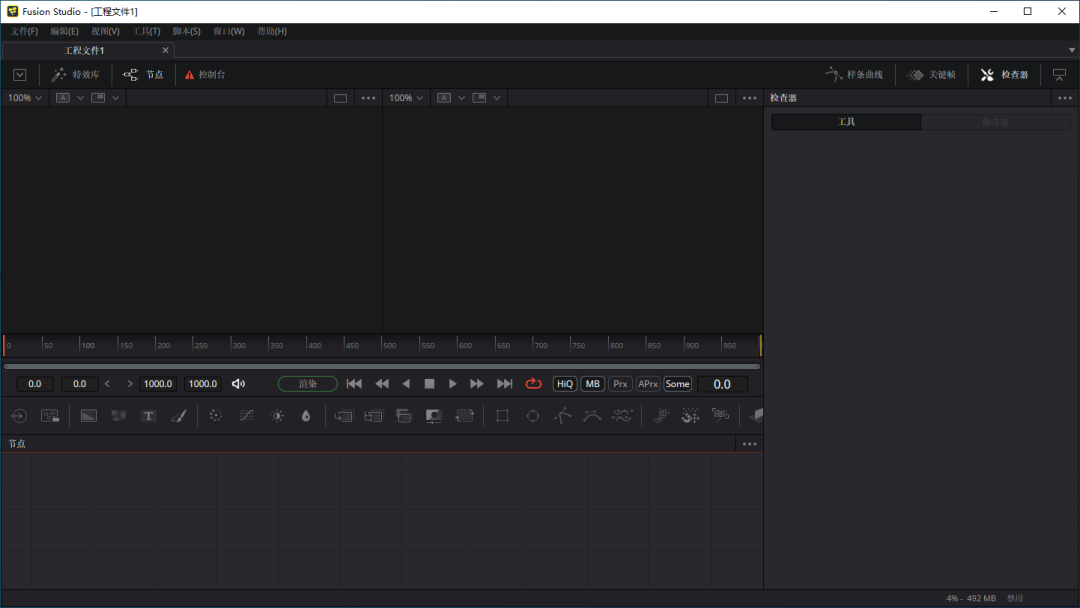Add a Paint node with brush icon

click(x=178, y=416)
